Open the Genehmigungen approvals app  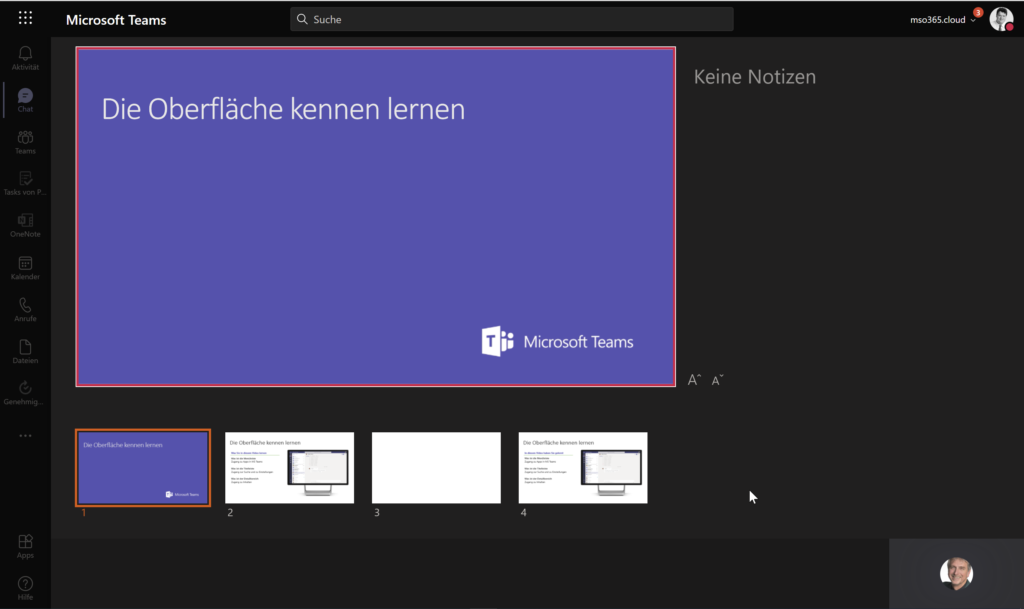tap(25, 393)
